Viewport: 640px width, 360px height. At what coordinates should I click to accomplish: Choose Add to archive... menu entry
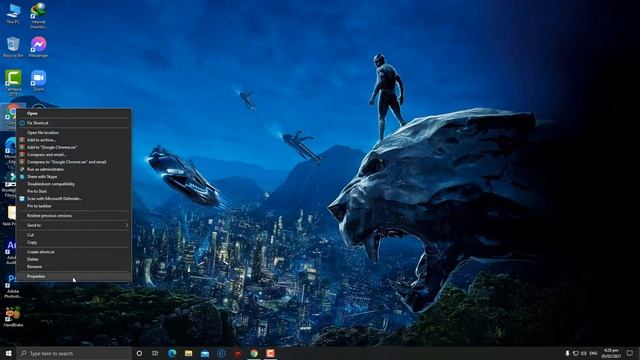73,140
